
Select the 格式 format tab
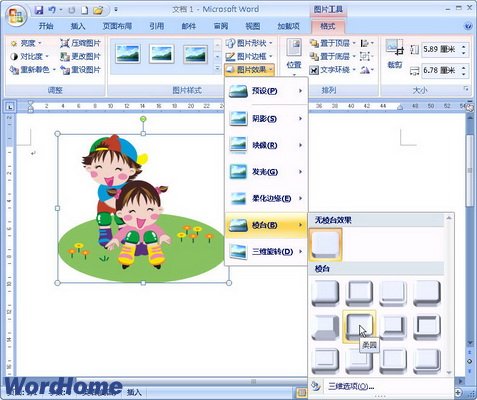(328, 26)
